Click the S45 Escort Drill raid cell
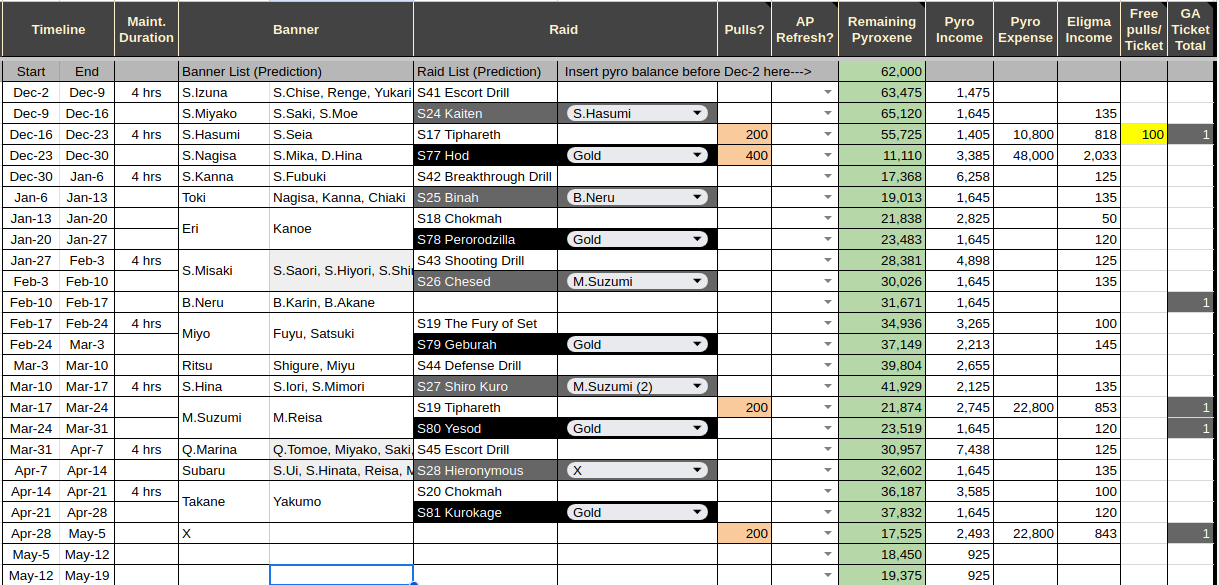 pos(485,449)
